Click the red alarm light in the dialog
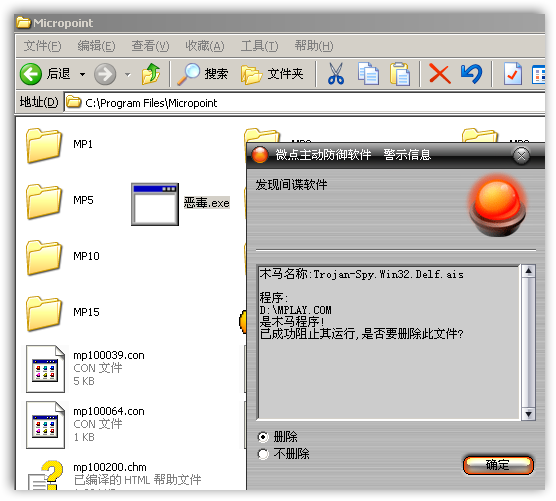The image size is (556, 501). [x=497, y=206]
